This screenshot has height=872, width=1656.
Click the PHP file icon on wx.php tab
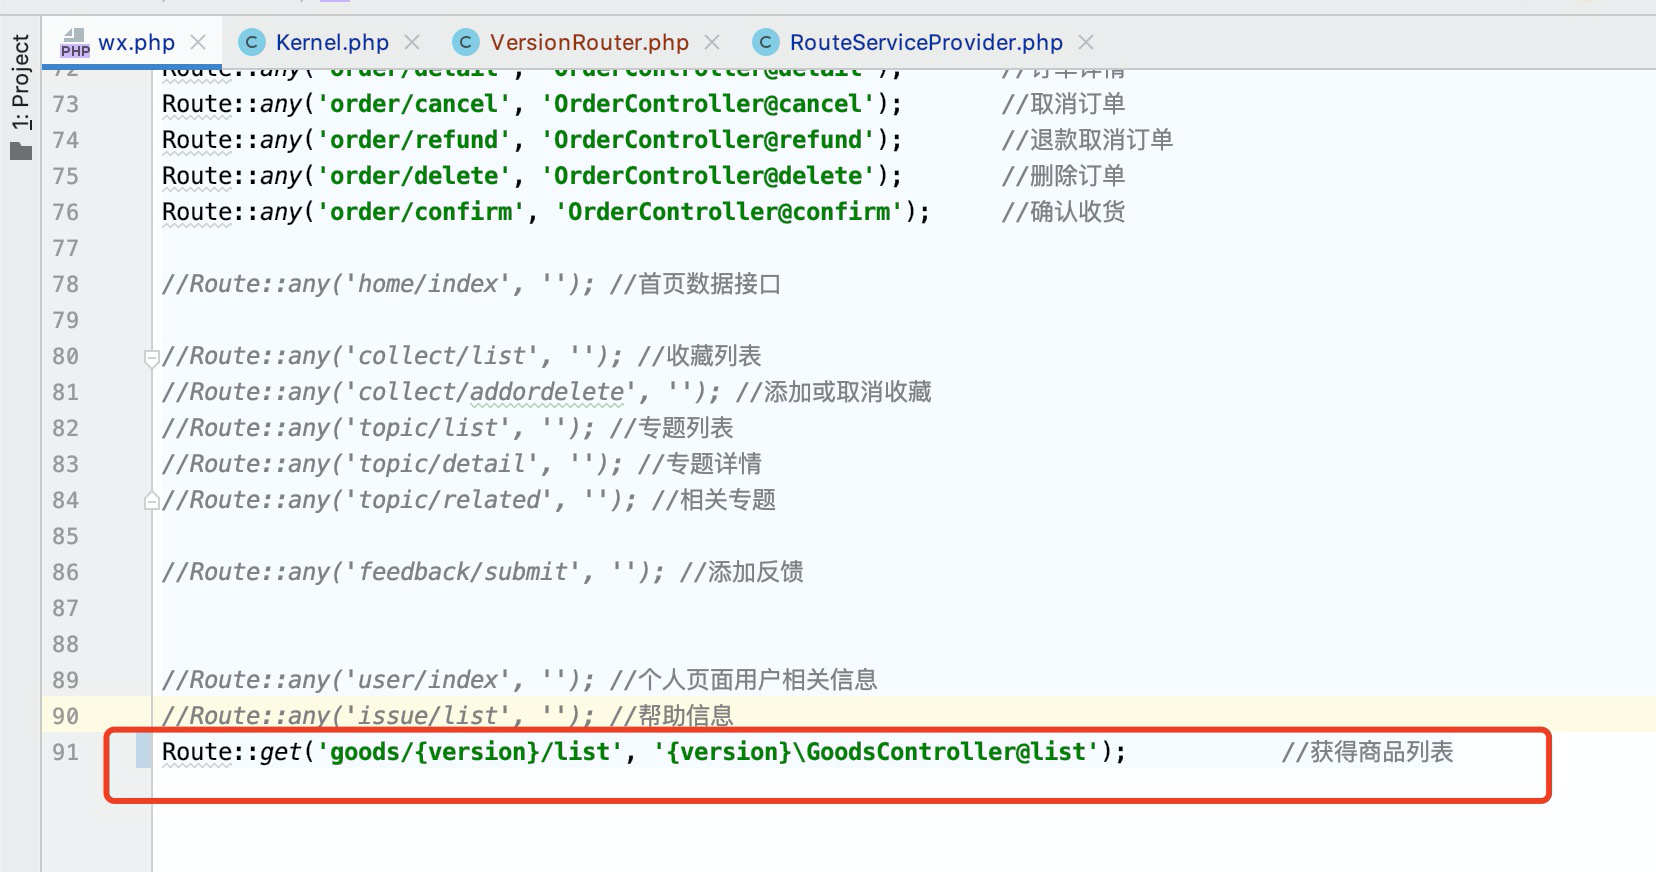[74, 42]
